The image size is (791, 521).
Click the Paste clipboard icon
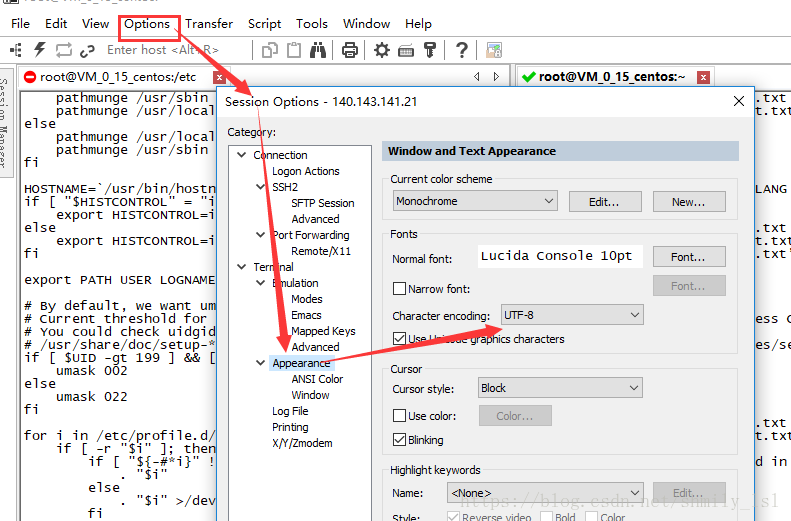click(x=294, y=50)
